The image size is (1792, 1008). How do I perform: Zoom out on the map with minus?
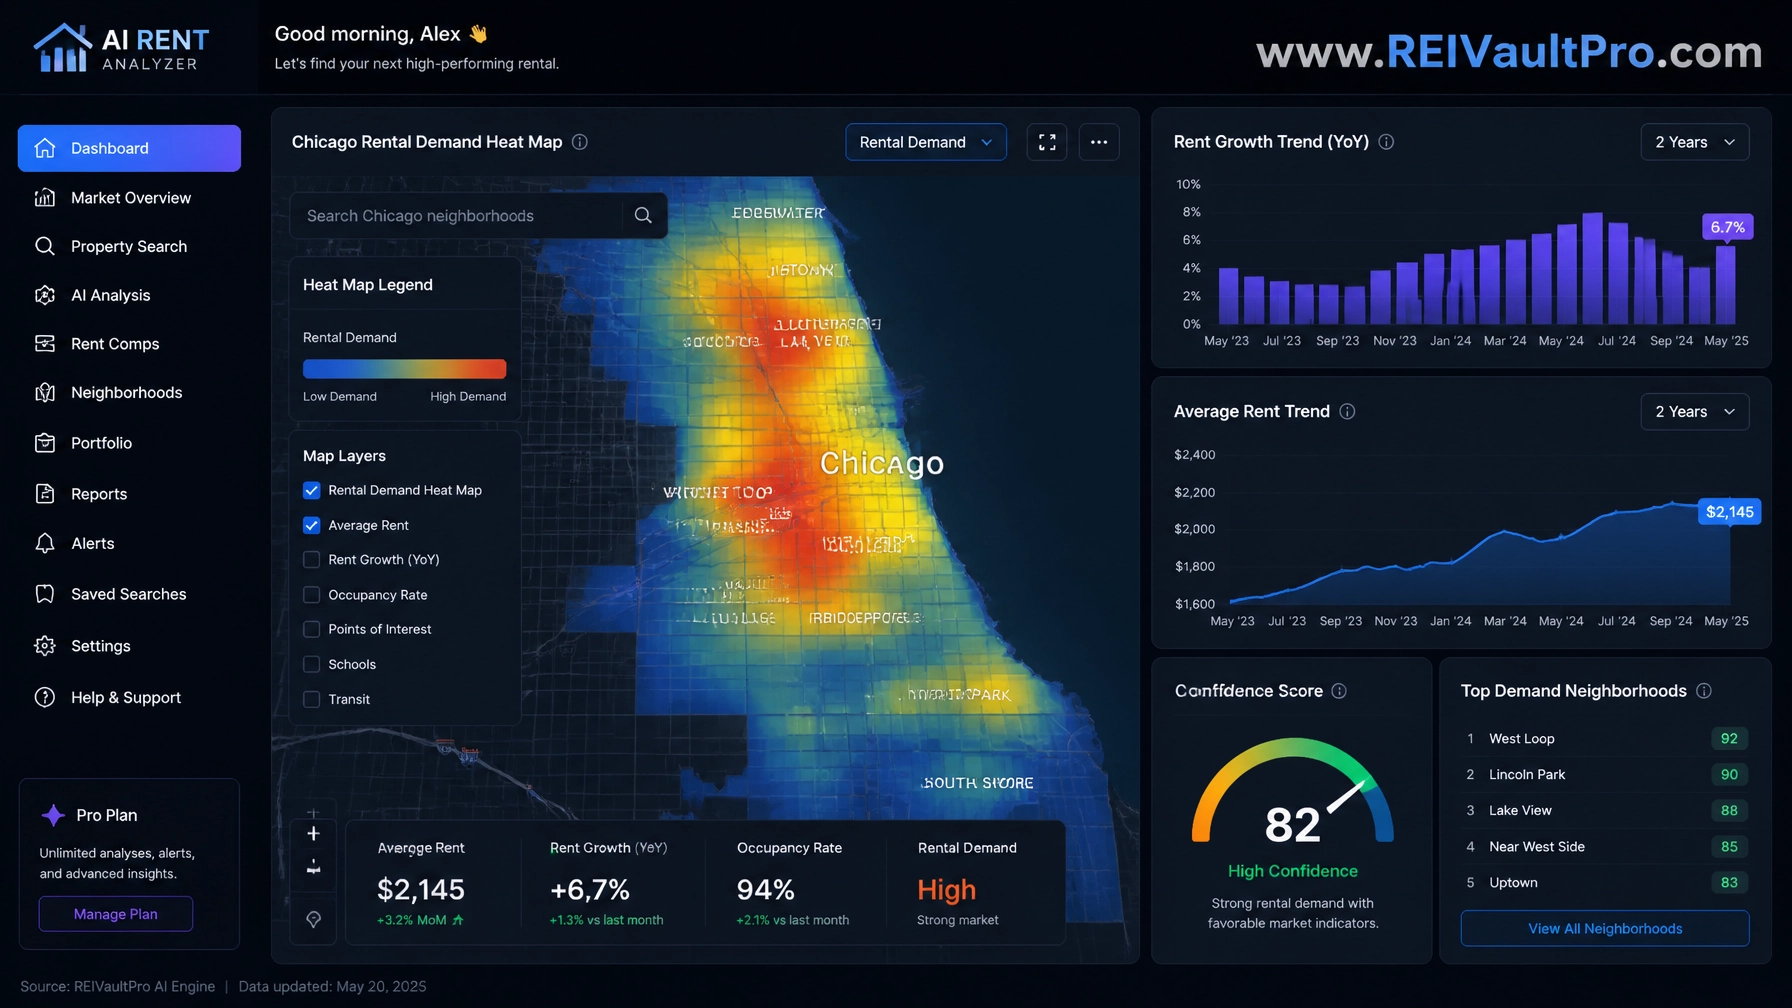[x=313, y=868]
